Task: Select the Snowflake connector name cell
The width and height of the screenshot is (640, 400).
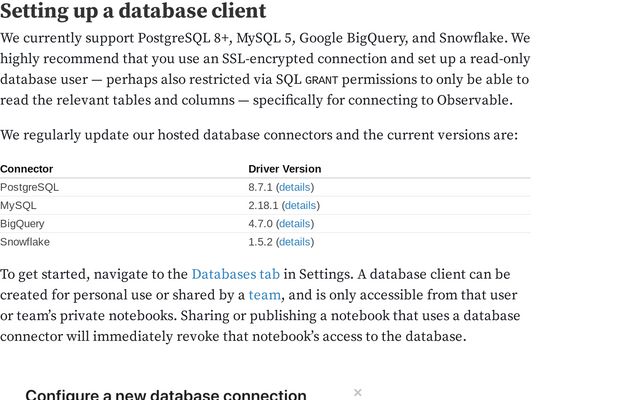Action: 25,241
